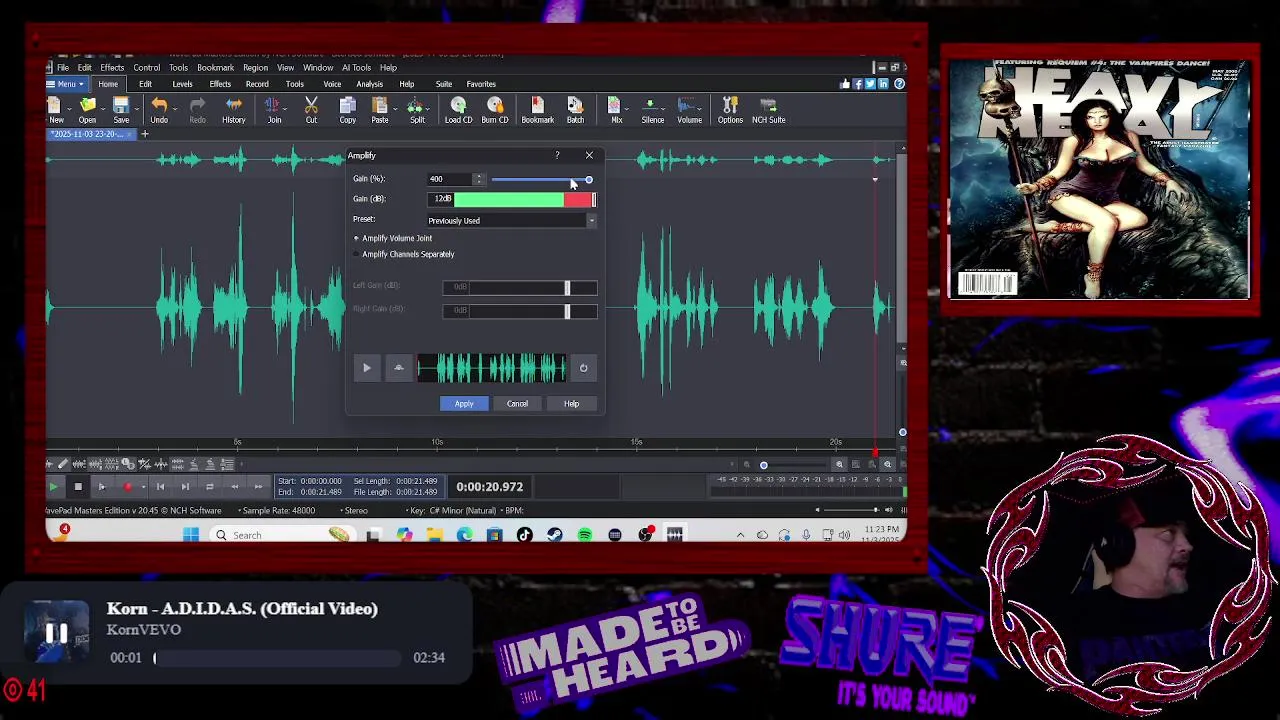Click the bypass icon in Amplify preview
This screenshot has width=1280, height=720.
398,368
